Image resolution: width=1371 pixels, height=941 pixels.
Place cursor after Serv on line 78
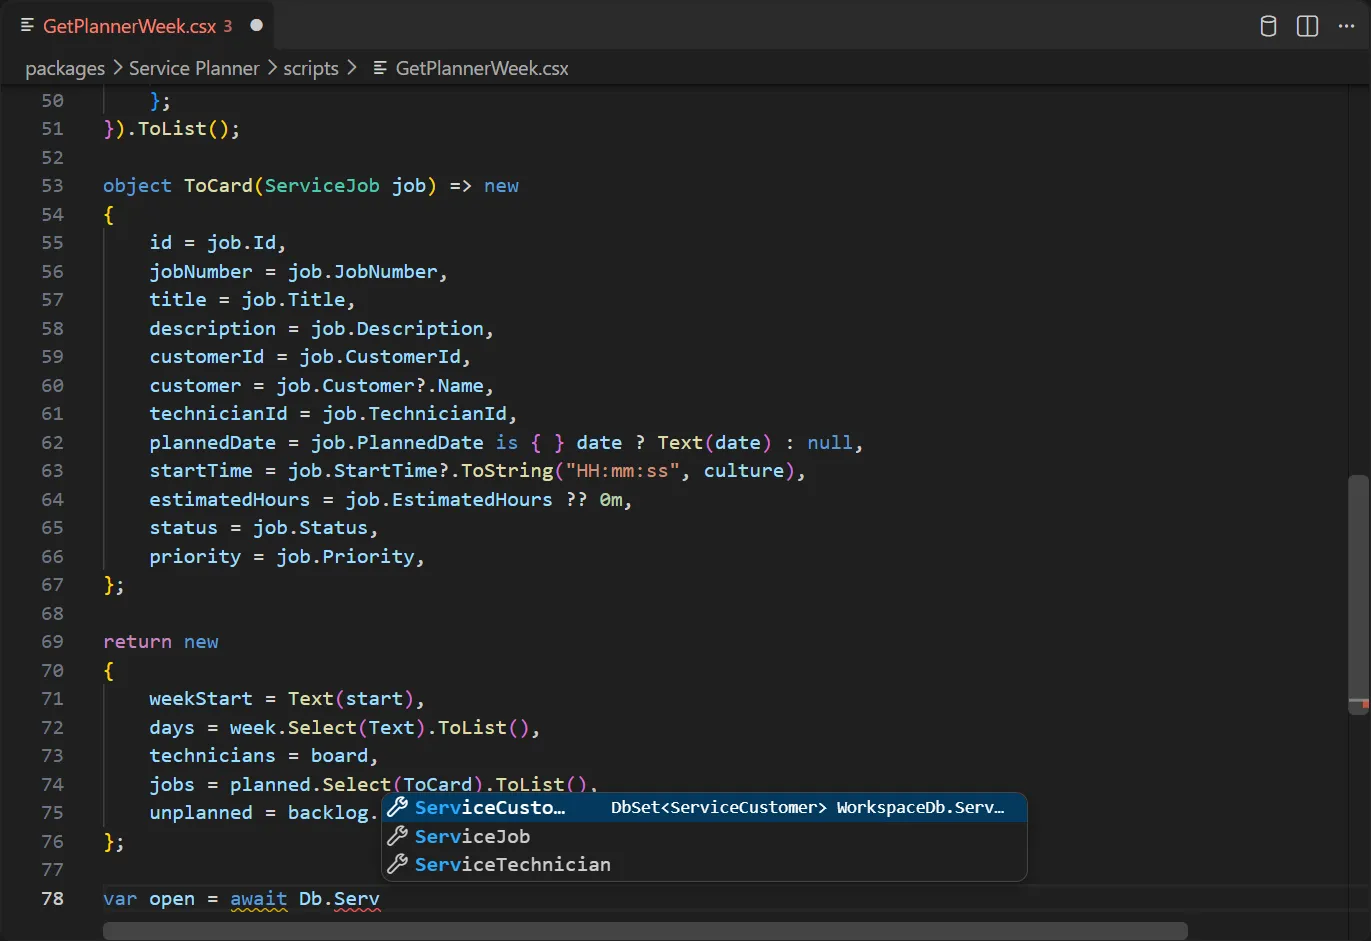pyautogui.click(x=380, y=899)
